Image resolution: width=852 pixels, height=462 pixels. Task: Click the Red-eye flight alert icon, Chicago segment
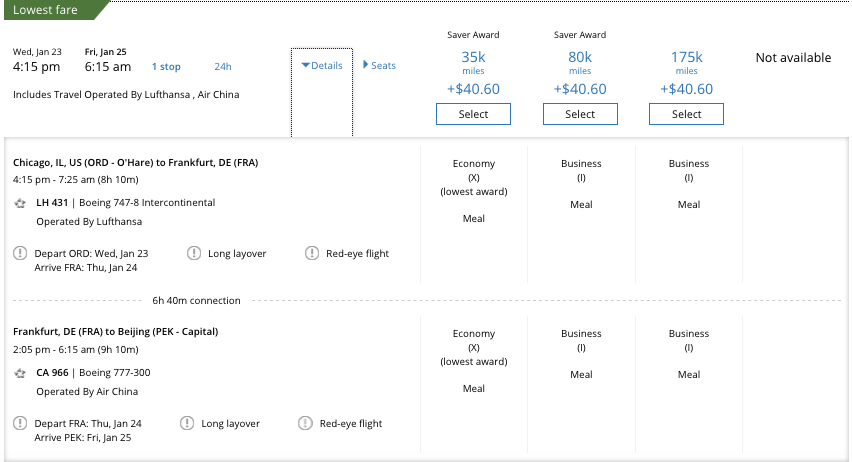312,253
